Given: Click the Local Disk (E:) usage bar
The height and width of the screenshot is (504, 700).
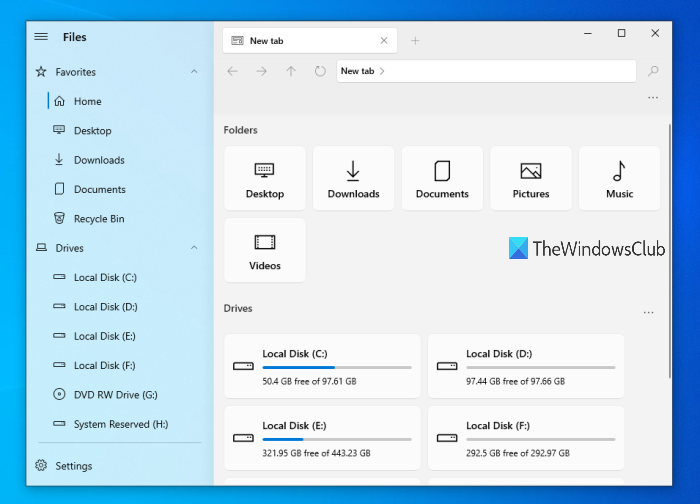Looking at the screenshot, I should coord(336,439).
